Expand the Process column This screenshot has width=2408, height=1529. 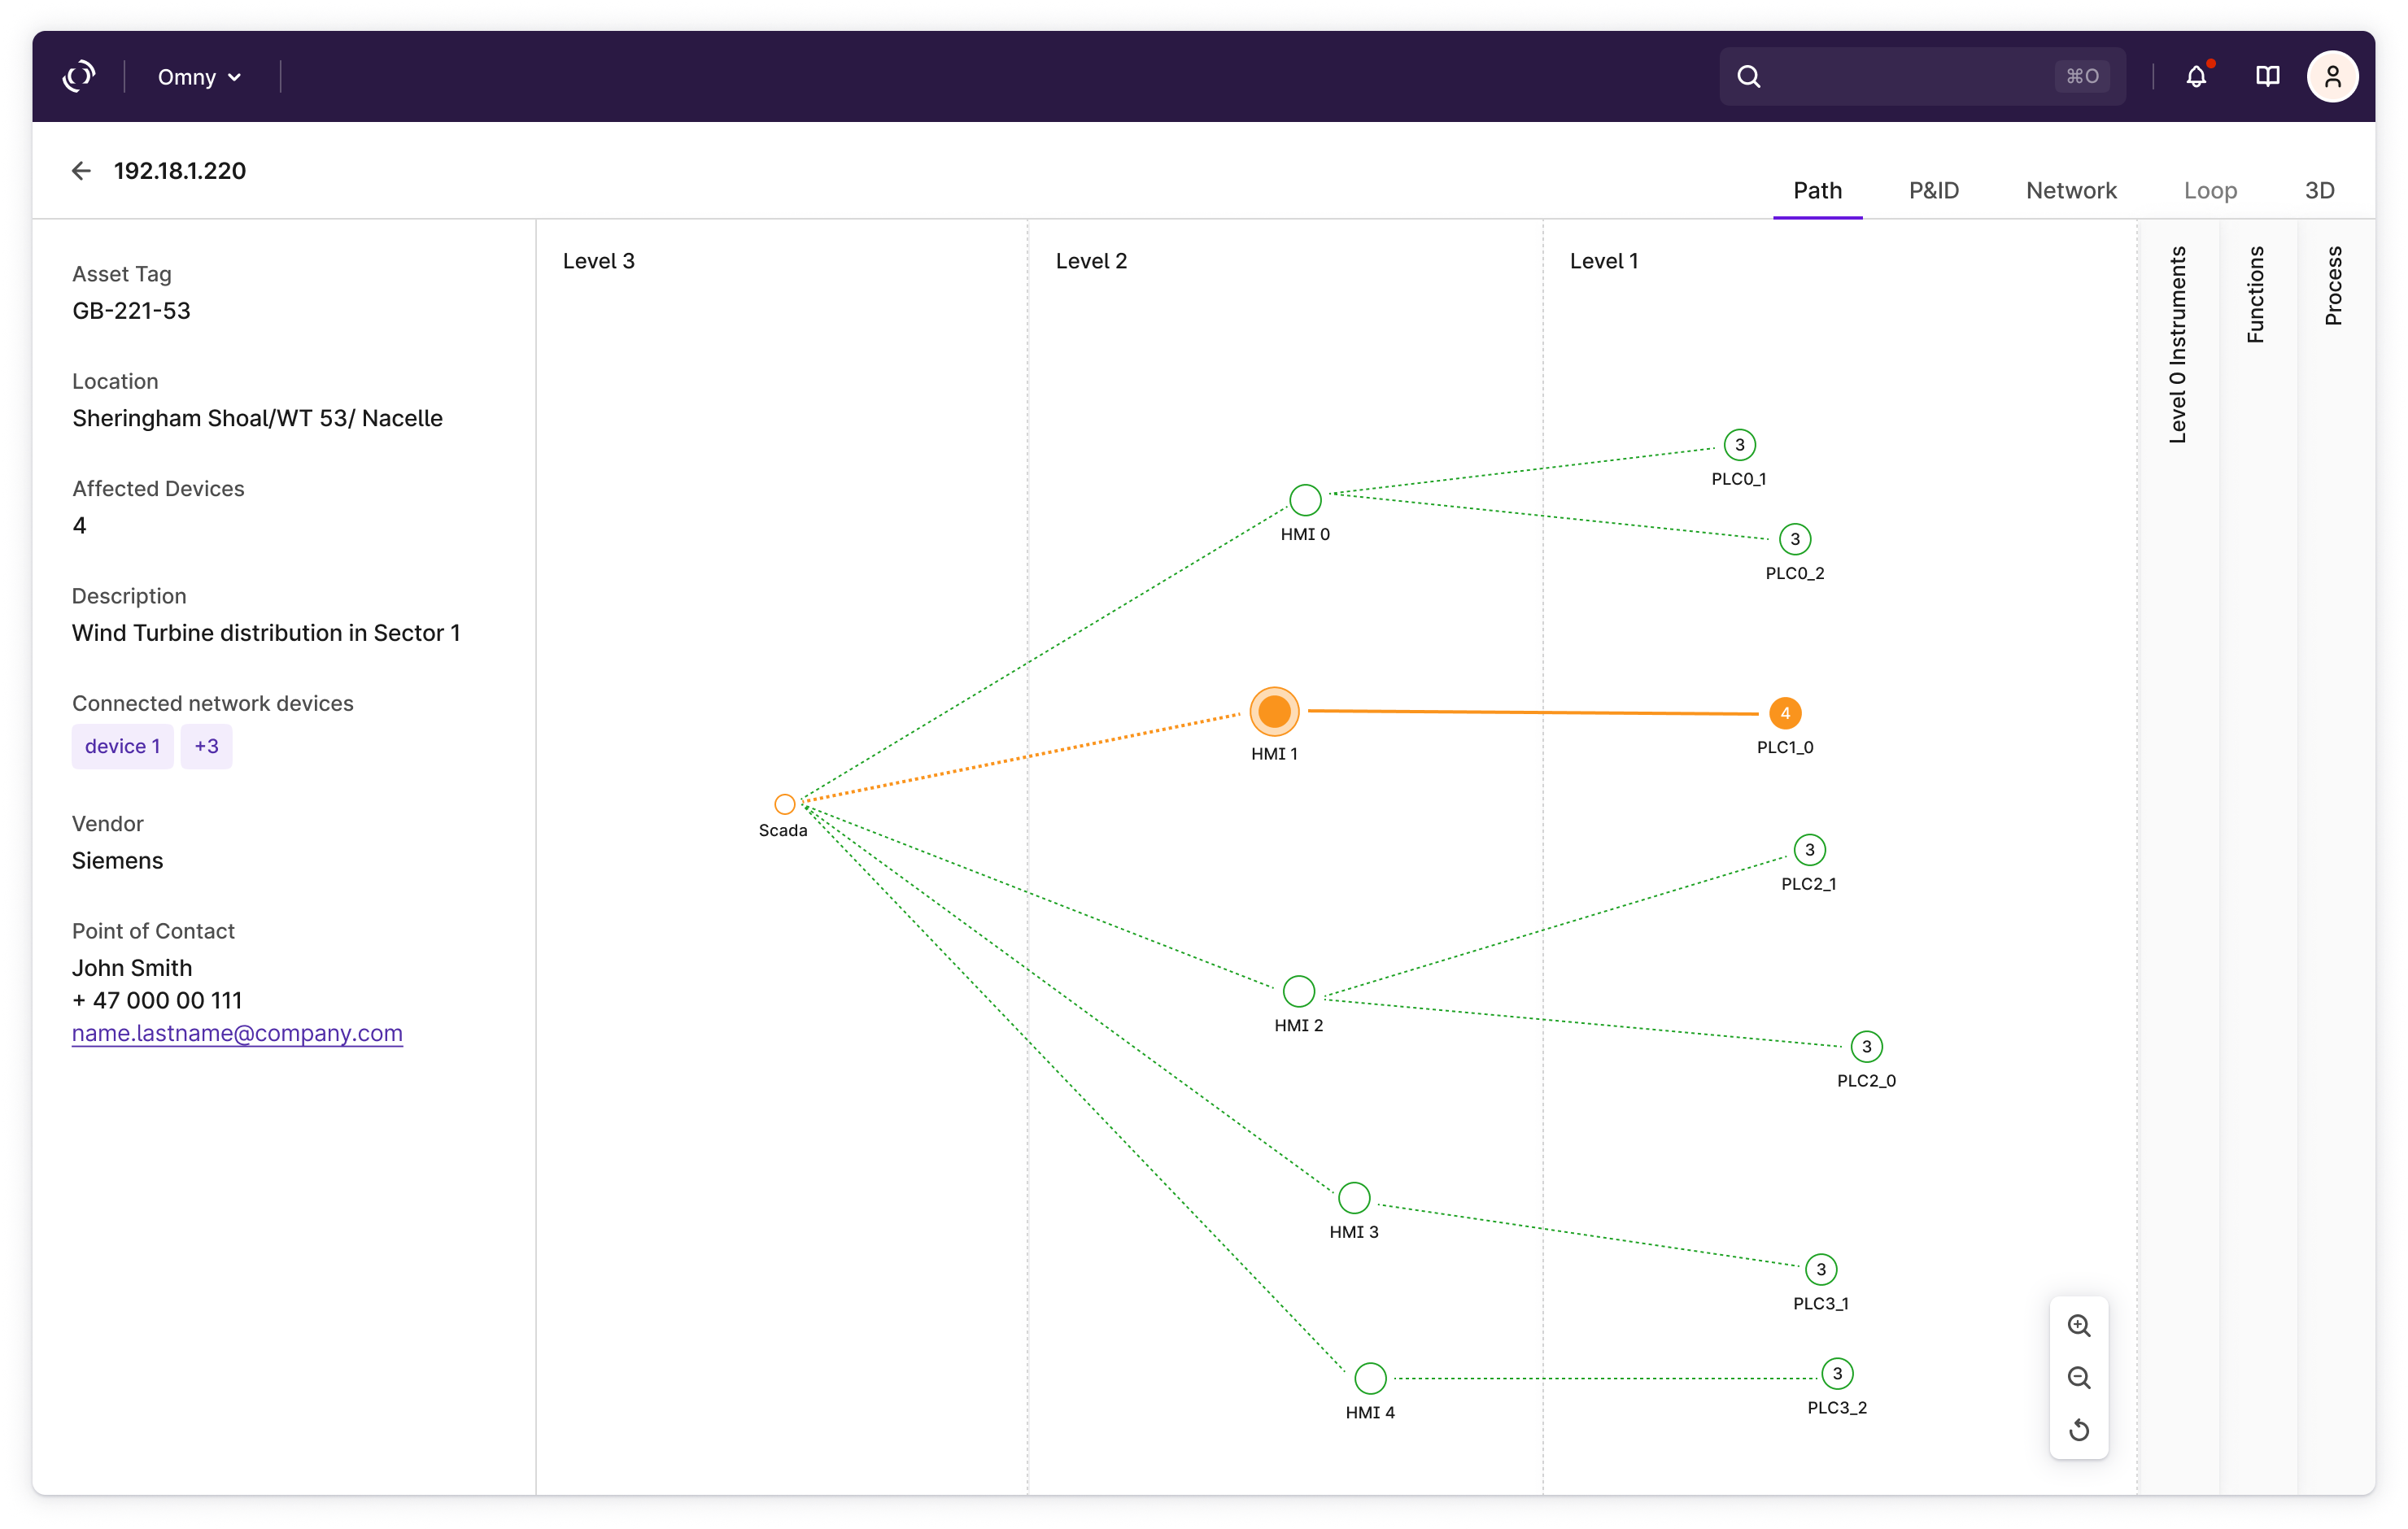tap(2333, 286)
